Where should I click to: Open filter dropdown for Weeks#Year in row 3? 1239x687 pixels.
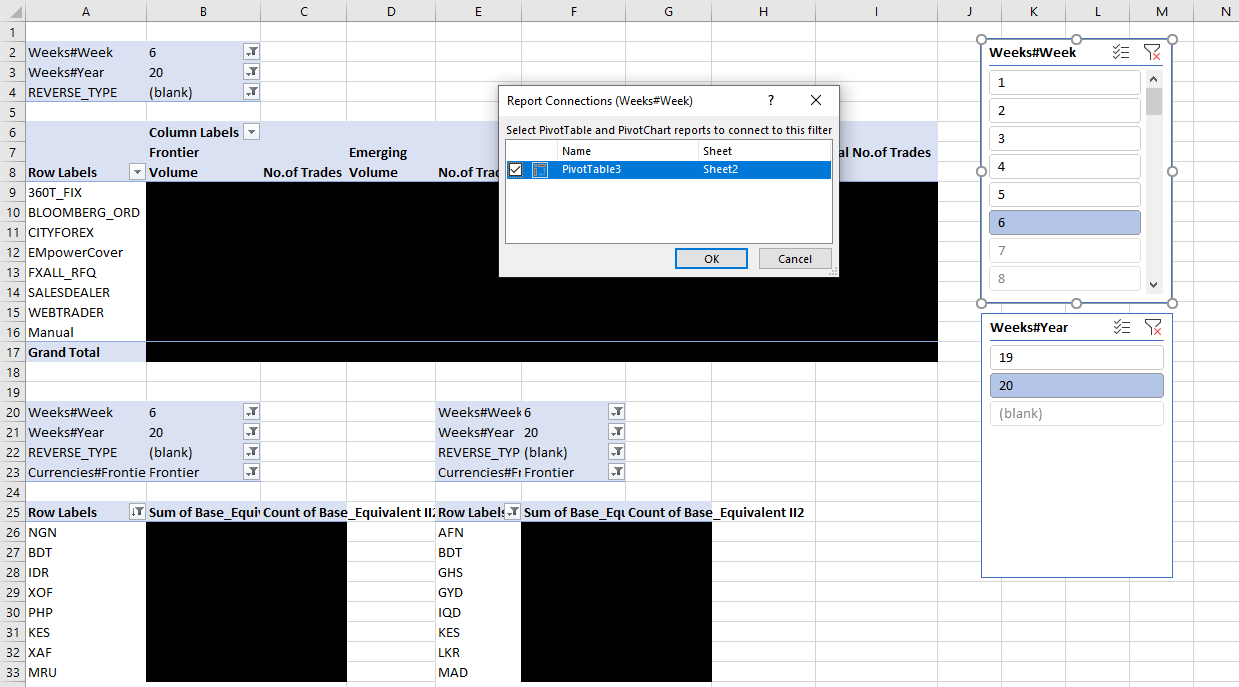click(252, 72)
